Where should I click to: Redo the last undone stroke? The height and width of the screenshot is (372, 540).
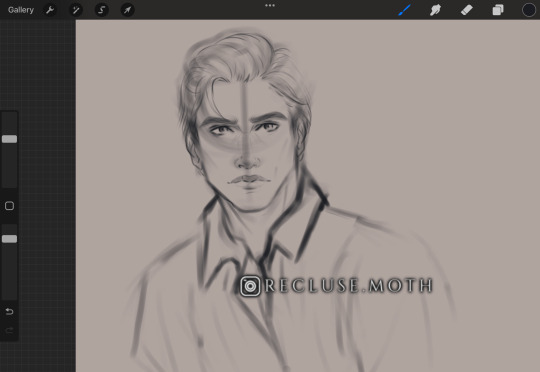pyautogui.click(x=9, y=331)
